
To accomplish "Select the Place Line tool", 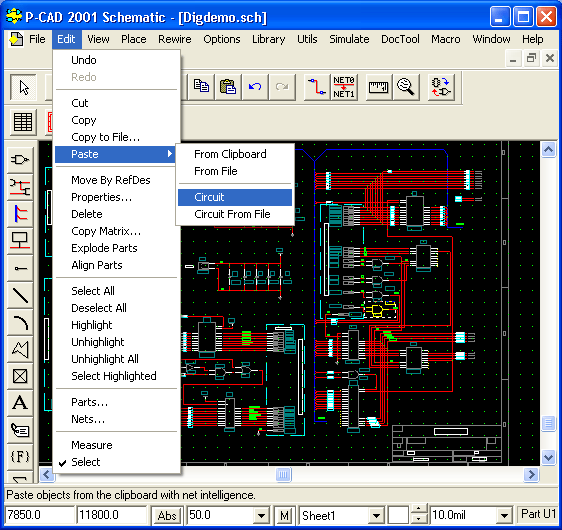I will click(20, 295).
